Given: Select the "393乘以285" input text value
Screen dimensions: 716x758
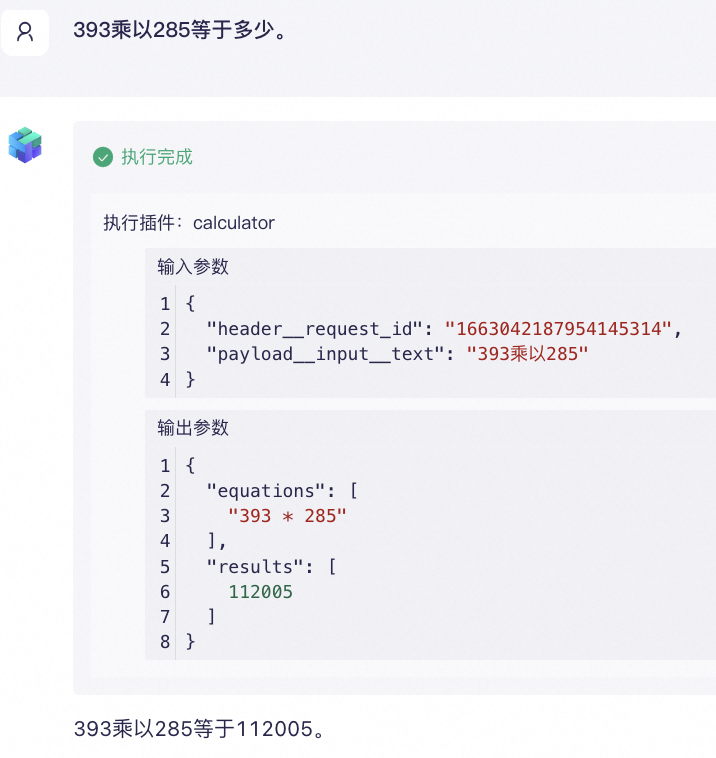Looking at the screenshot, I should tap(527, 355).
